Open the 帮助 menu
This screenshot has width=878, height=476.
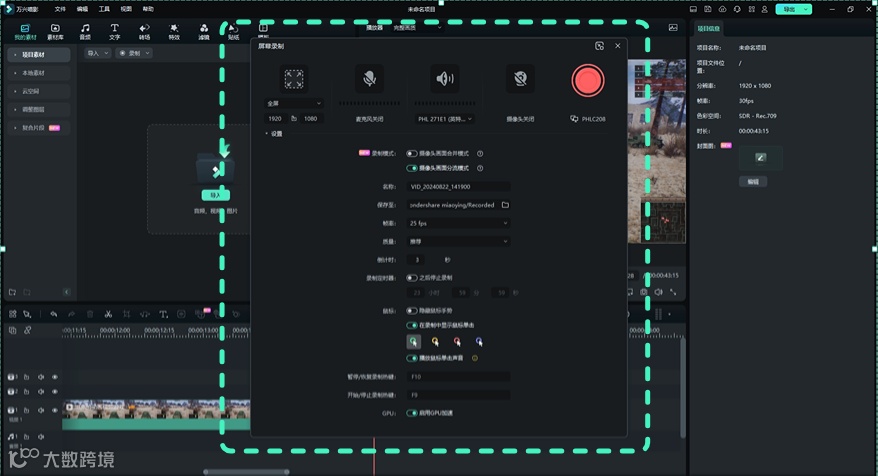(x=148, y=9)
